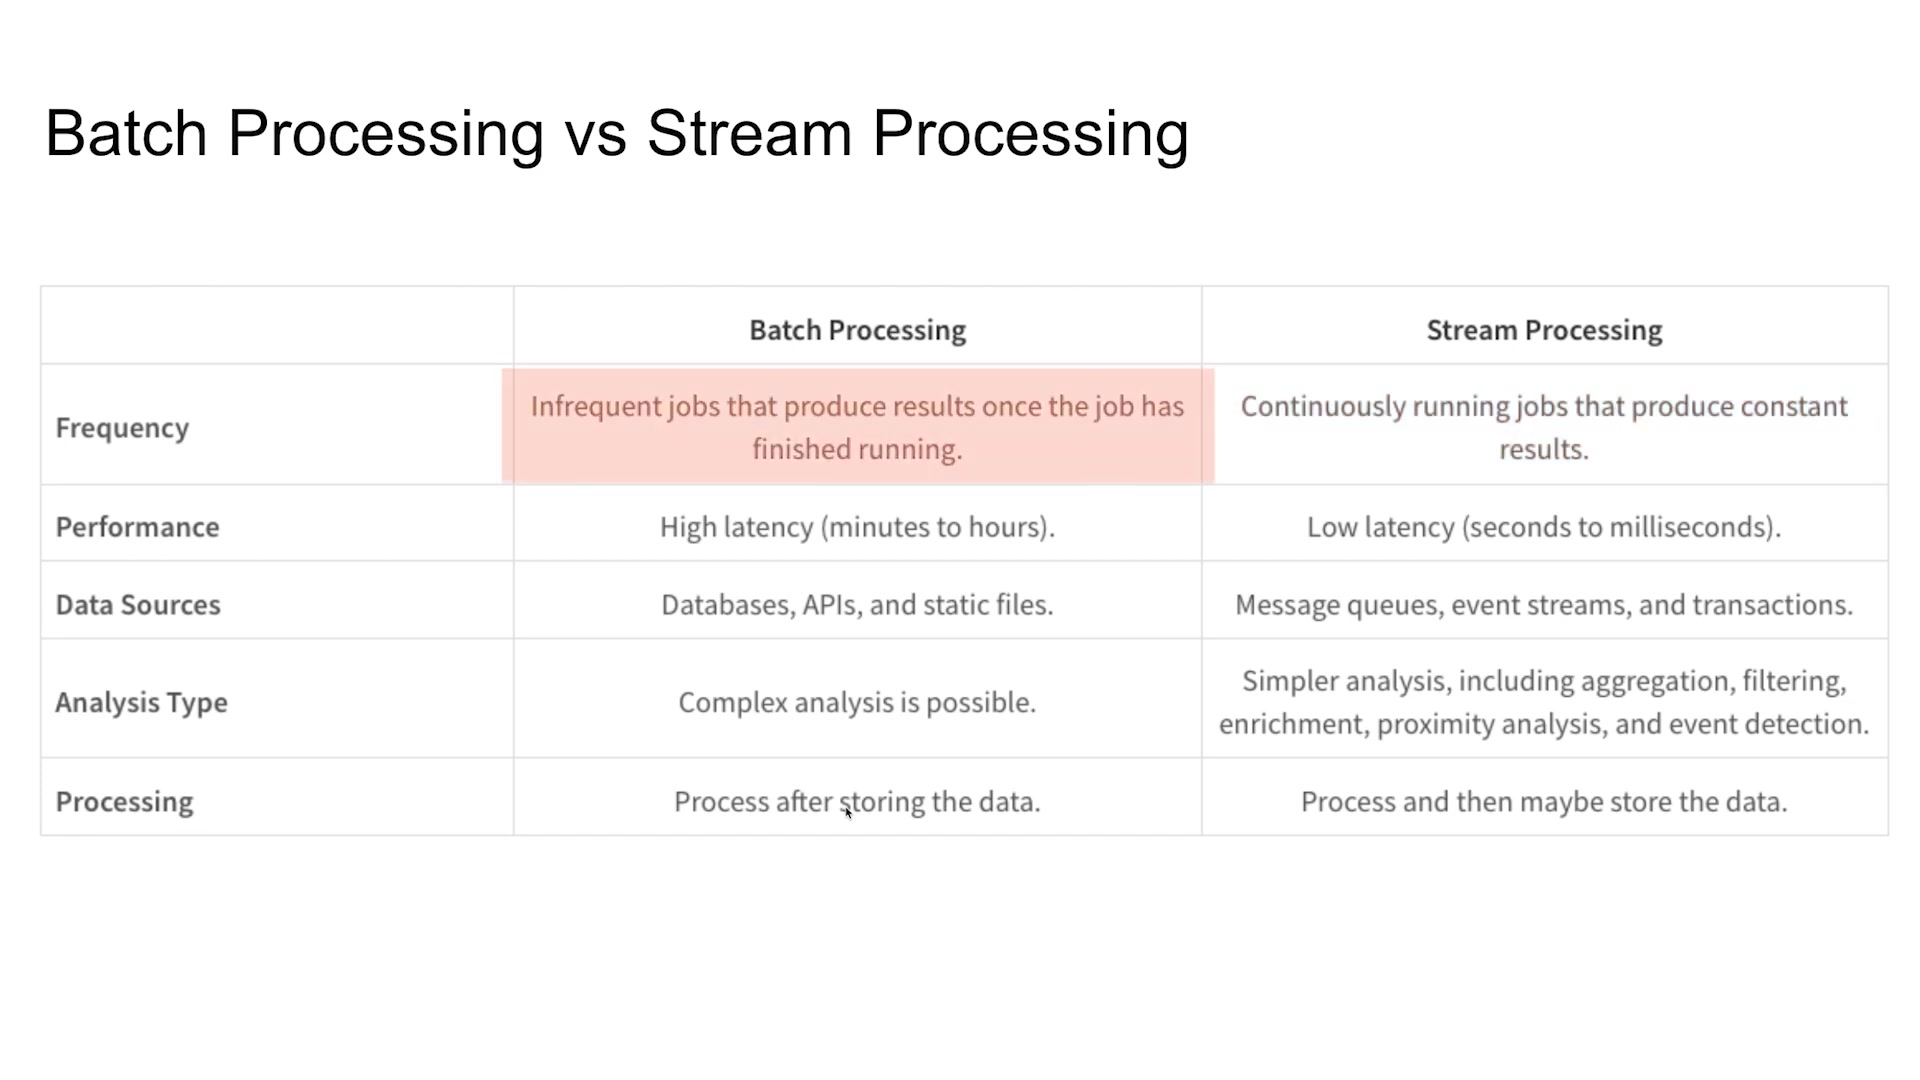Click the word 'Stream' in the slide title
The image size is (1920, 1080).
749,133
